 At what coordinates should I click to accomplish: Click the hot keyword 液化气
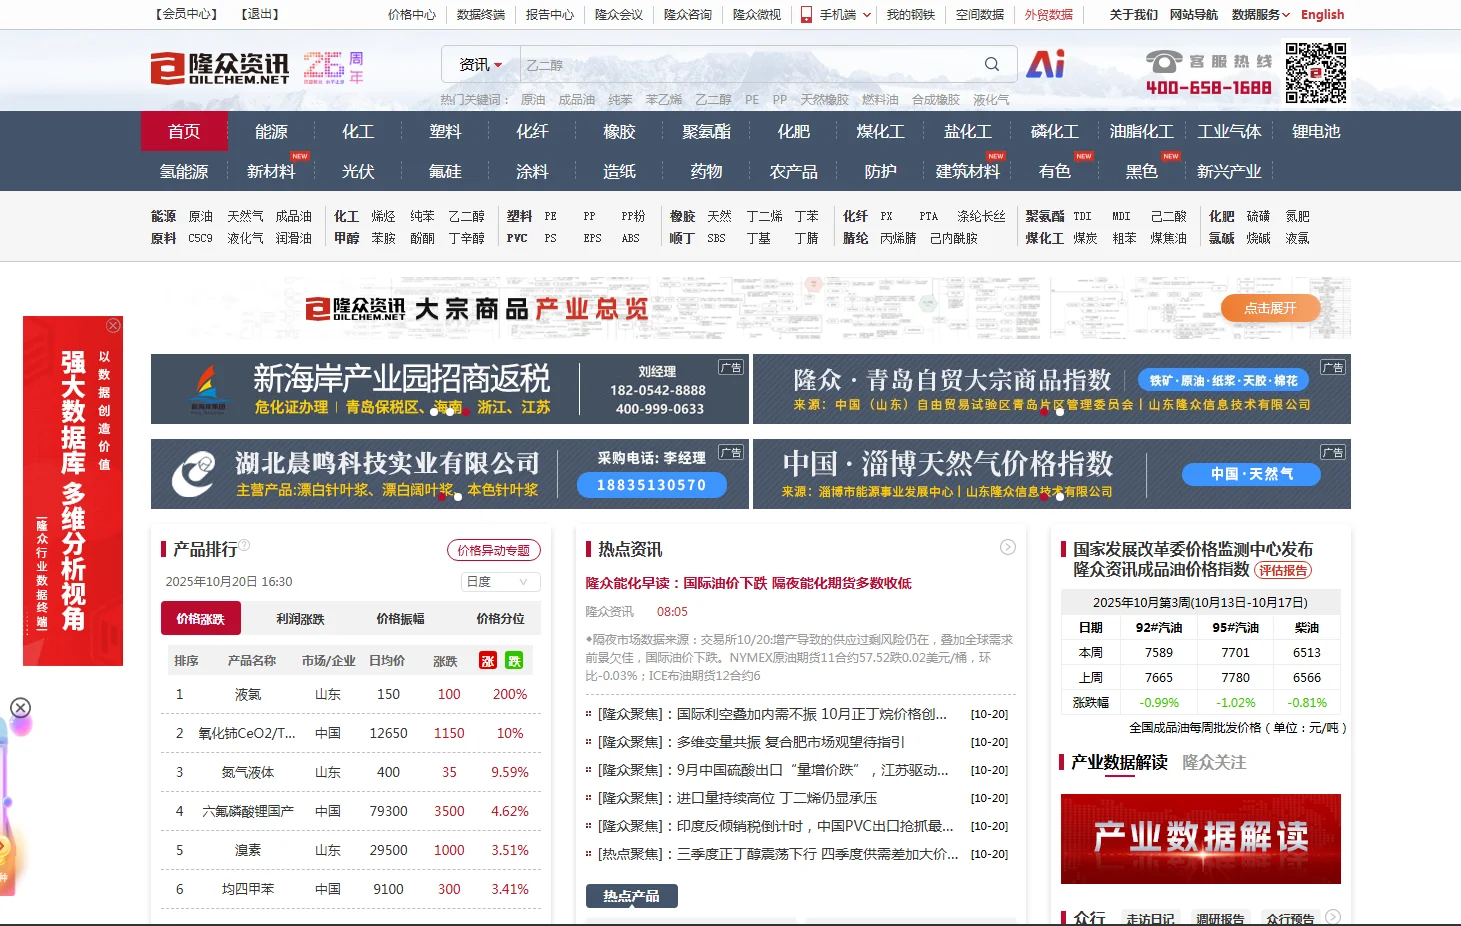point(991,99)
